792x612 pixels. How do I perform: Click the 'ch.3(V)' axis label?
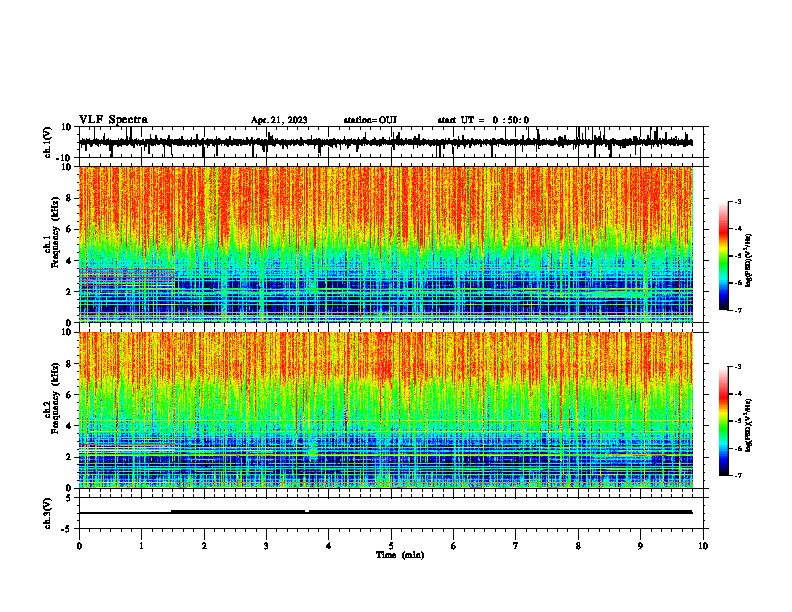click(x=48, y=513)
